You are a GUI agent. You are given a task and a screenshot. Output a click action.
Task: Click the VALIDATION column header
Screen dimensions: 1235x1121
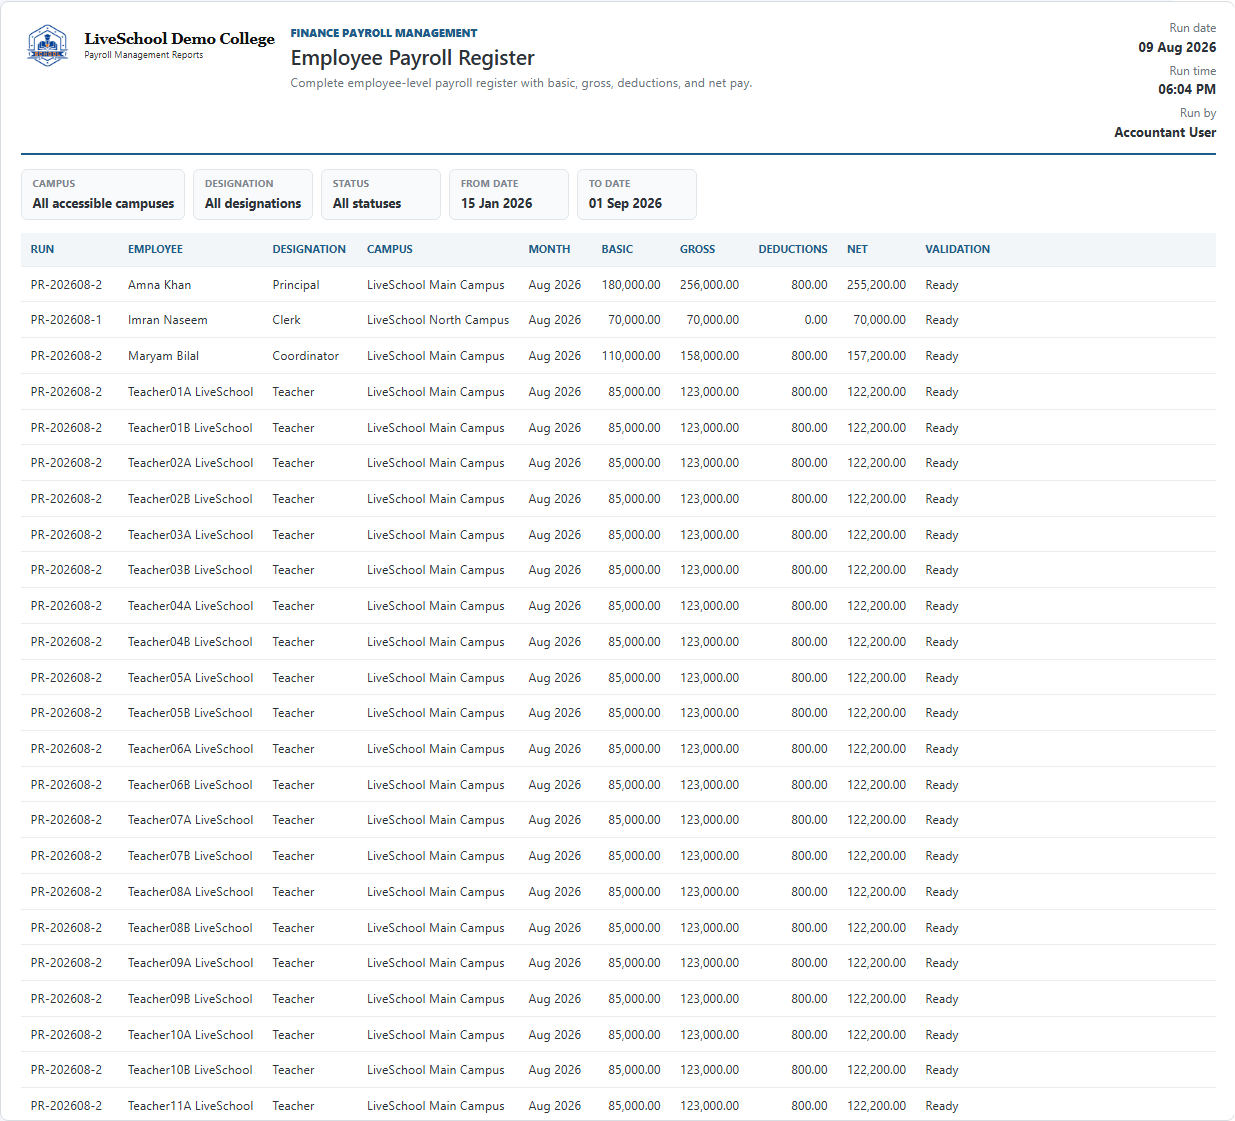[x=957, y=249]
